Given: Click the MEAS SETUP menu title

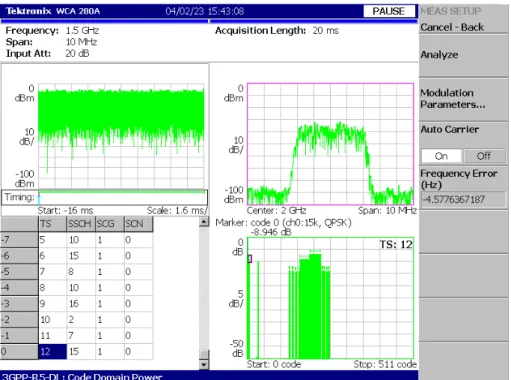Looking at the screenshot, I should 450,11.
